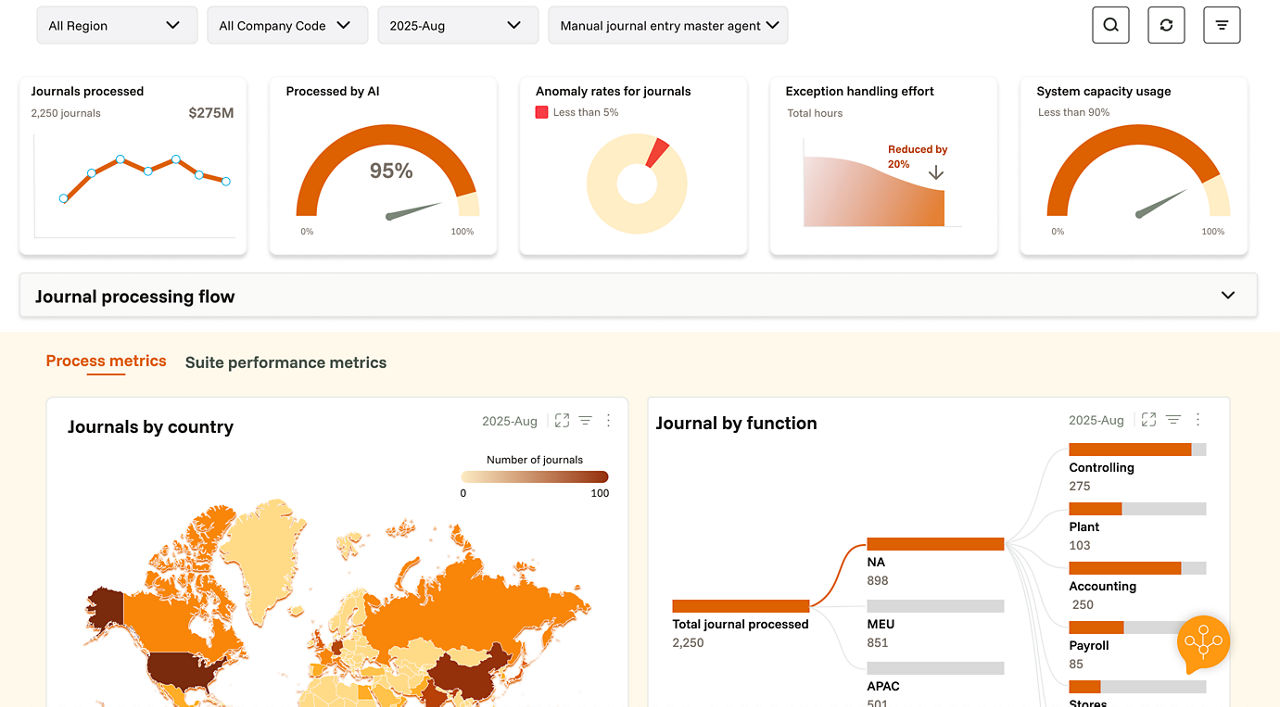The image size is (1280, 707).
Task: Open the All Region dropdown
Action: pyautogui.click(x=116, y=26)
